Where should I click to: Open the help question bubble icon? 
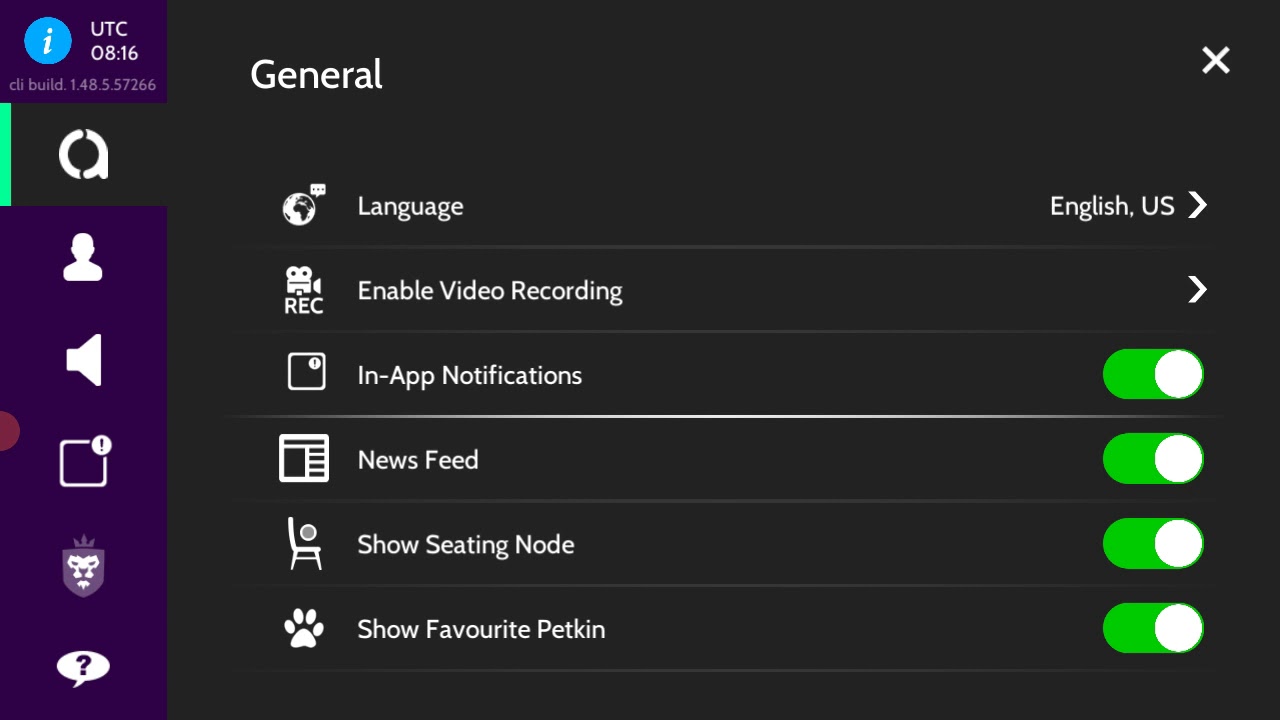(83, 667)
